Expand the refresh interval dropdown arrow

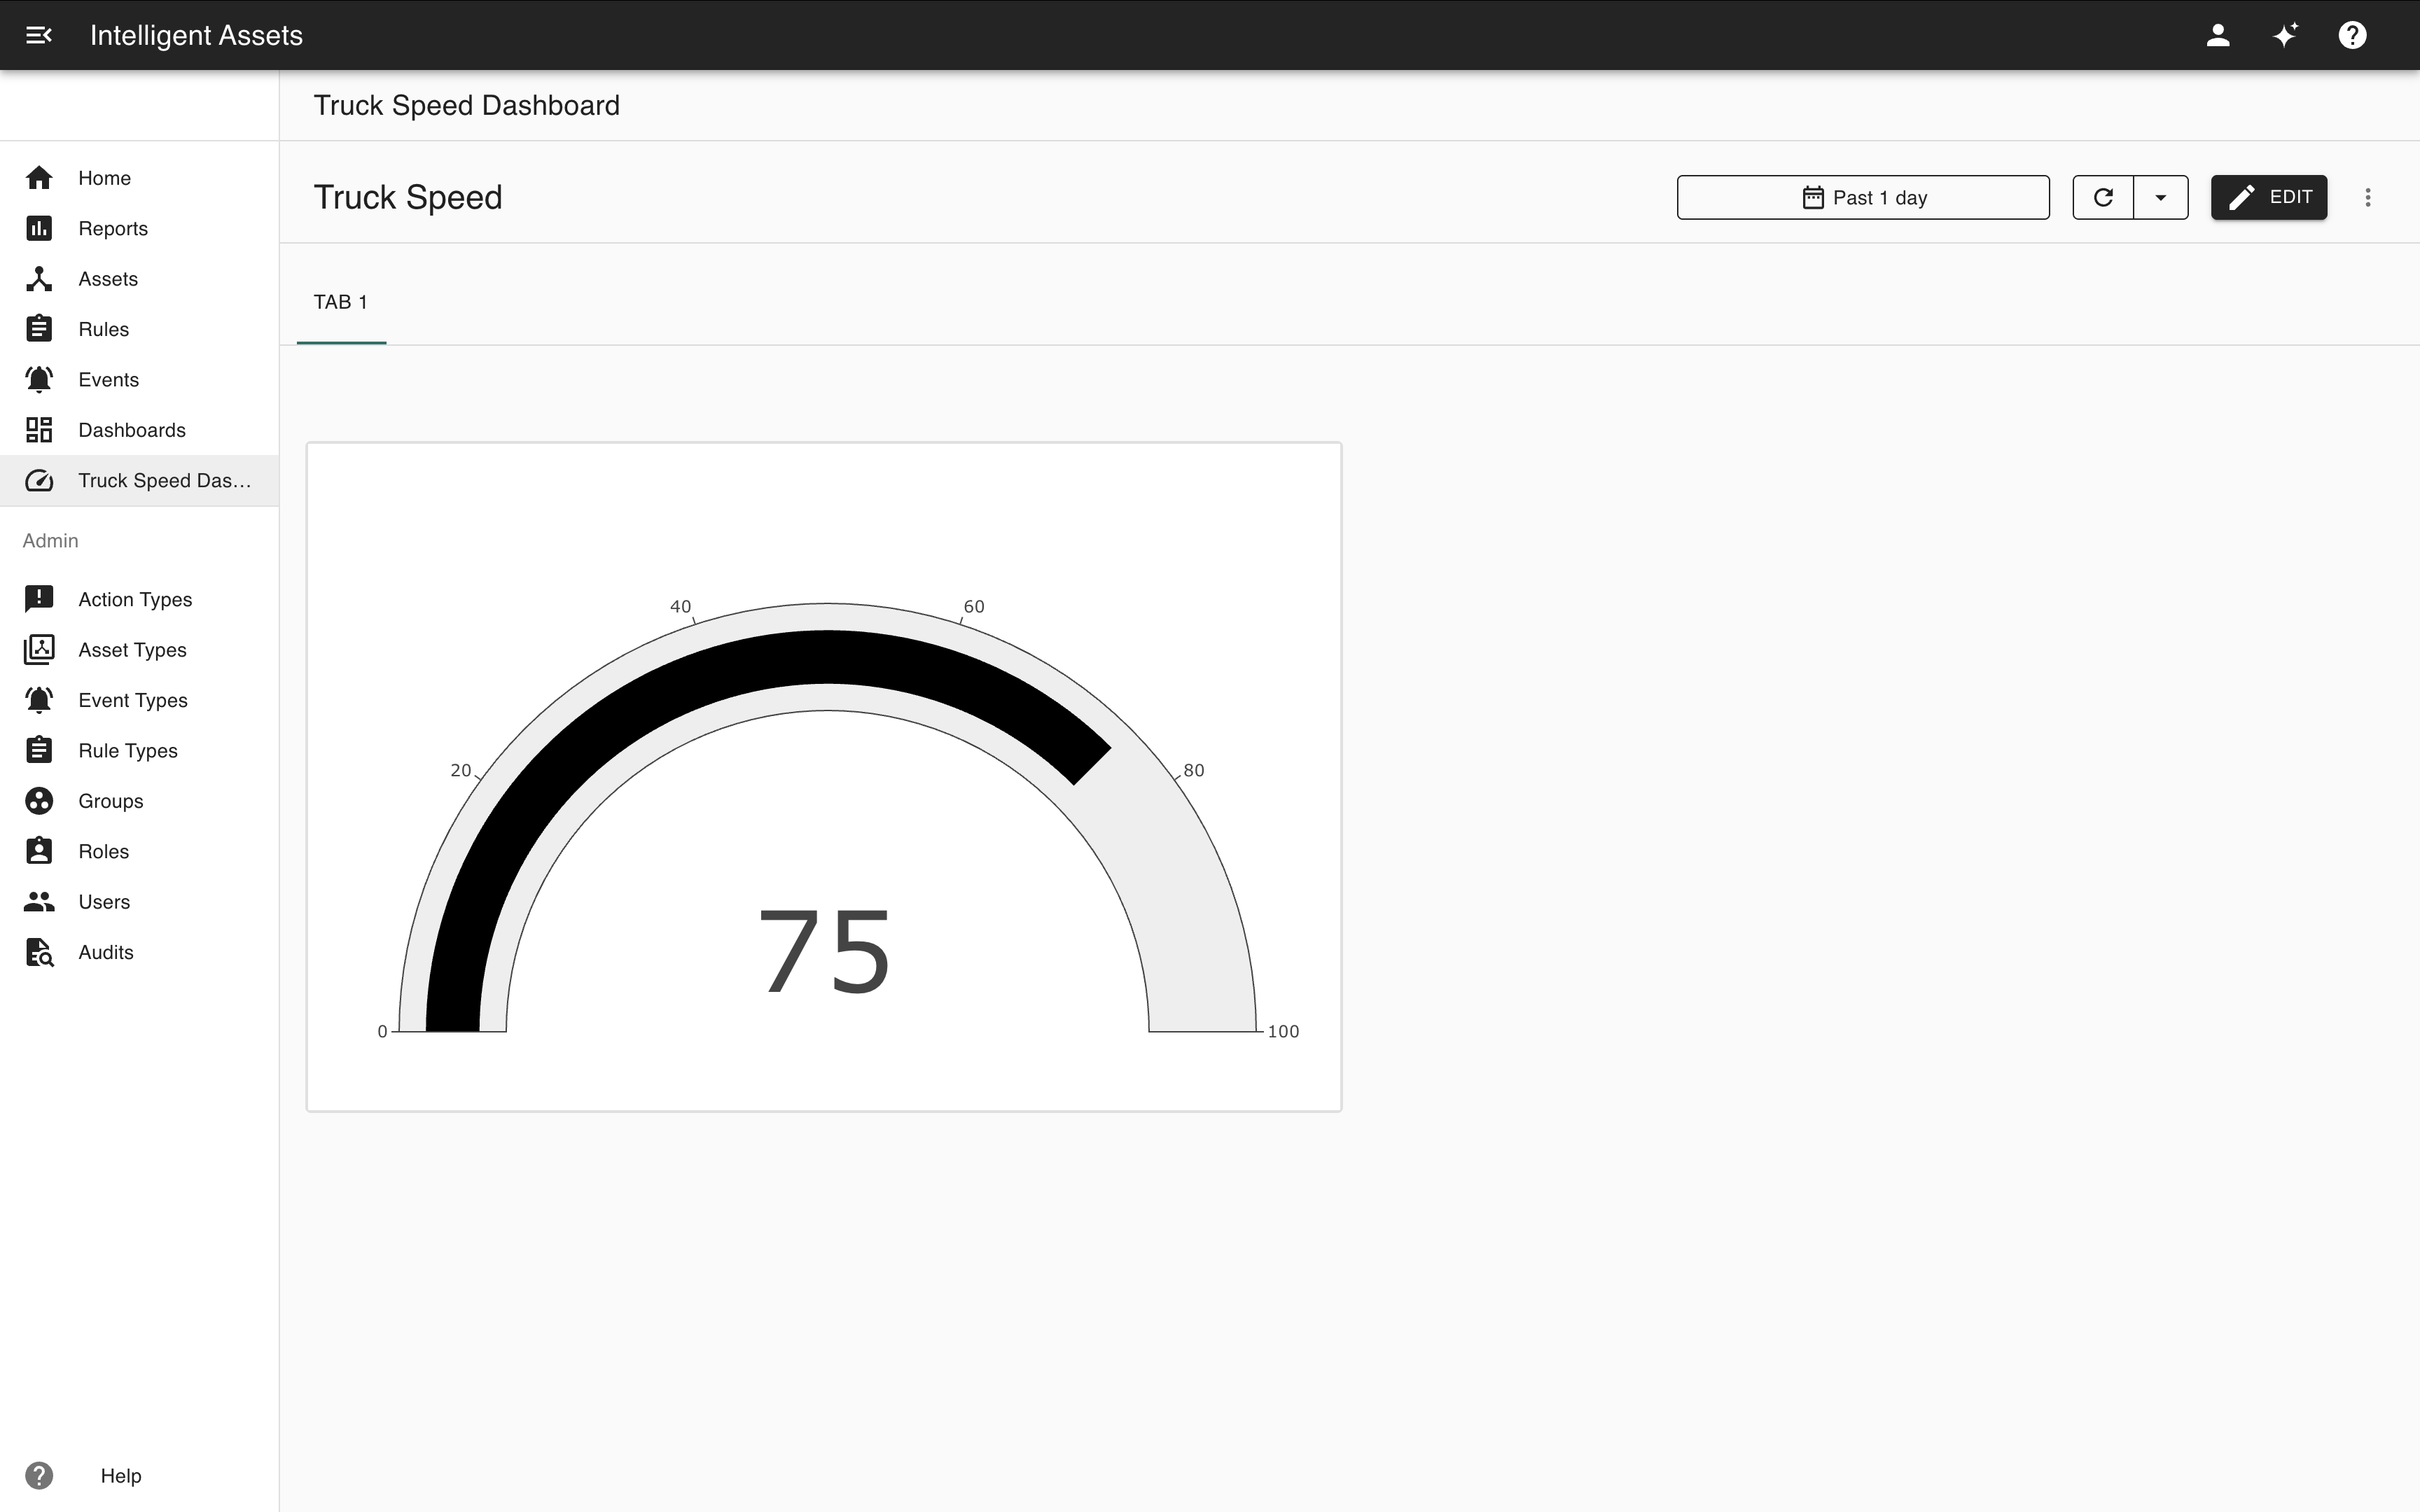tap(2160, 197)
